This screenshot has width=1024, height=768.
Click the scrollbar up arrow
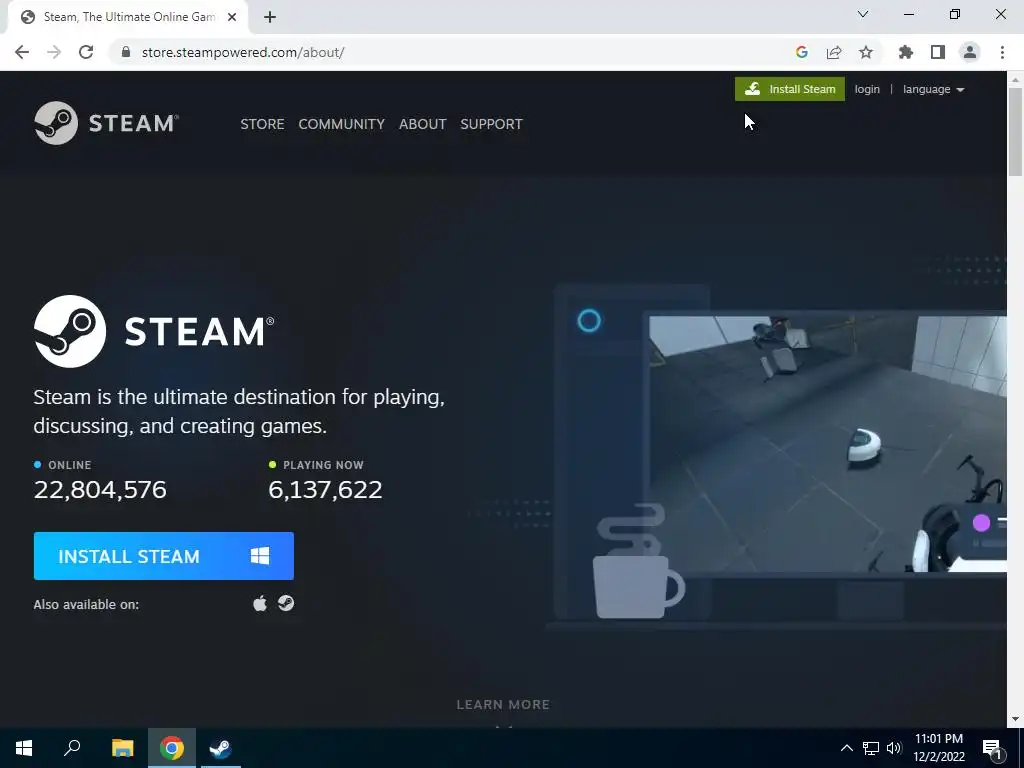1015,80
